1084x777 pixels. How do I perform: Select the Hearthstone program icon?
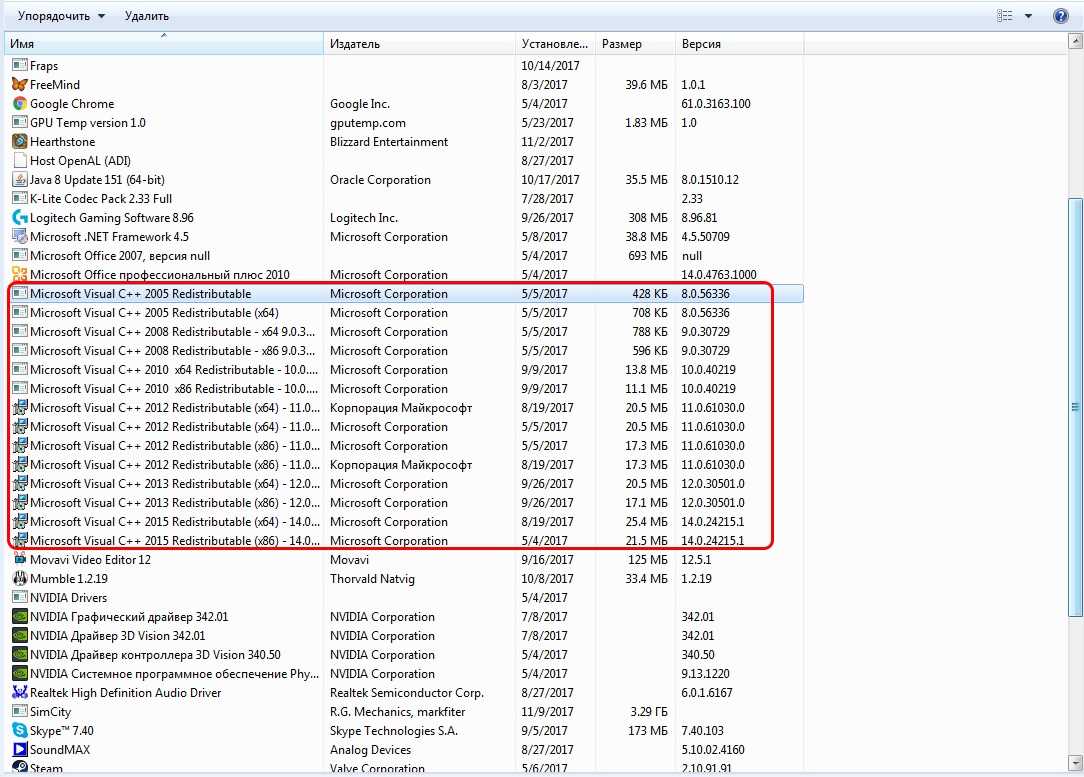click(x=20, y=142)
